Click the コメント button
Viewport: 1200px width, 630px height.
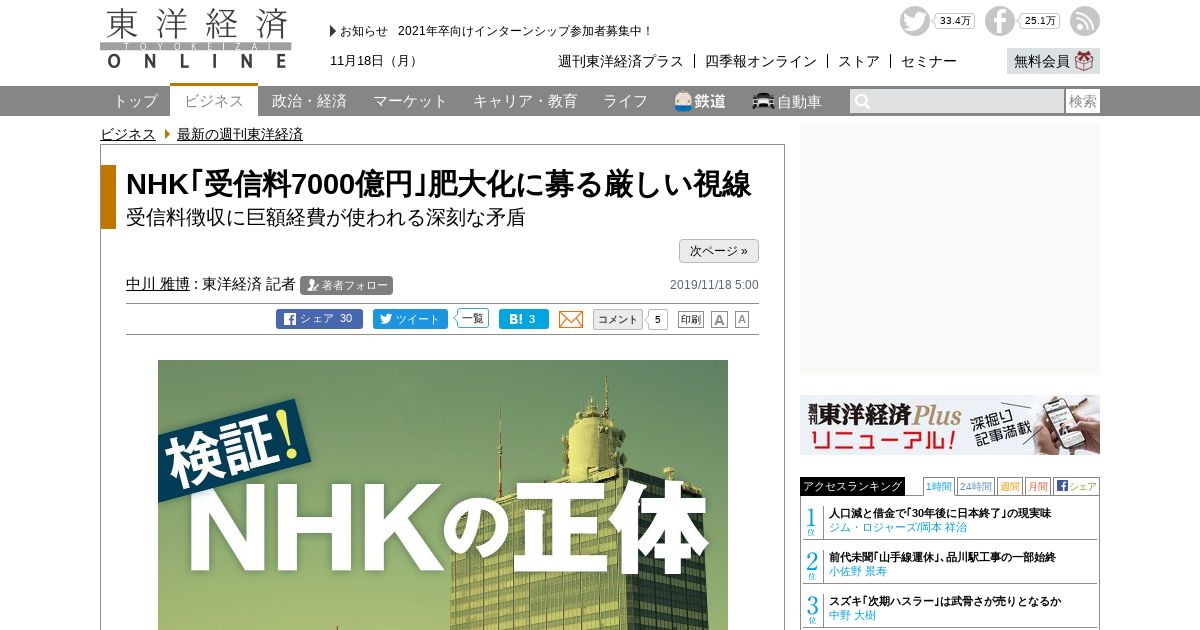618,319
